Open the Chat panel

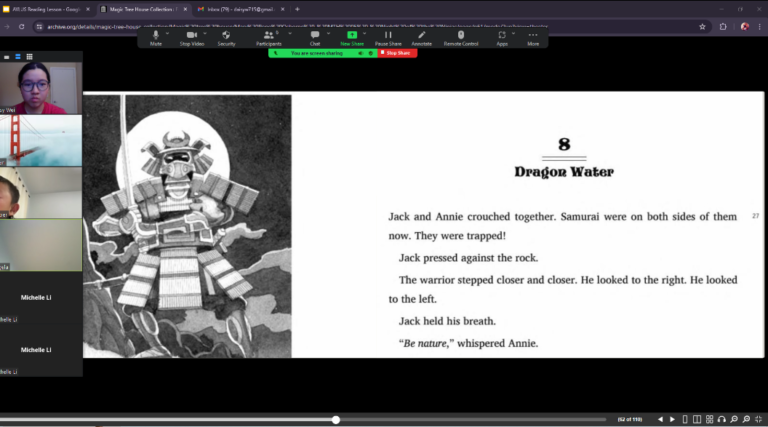click(x=315, y=38)
